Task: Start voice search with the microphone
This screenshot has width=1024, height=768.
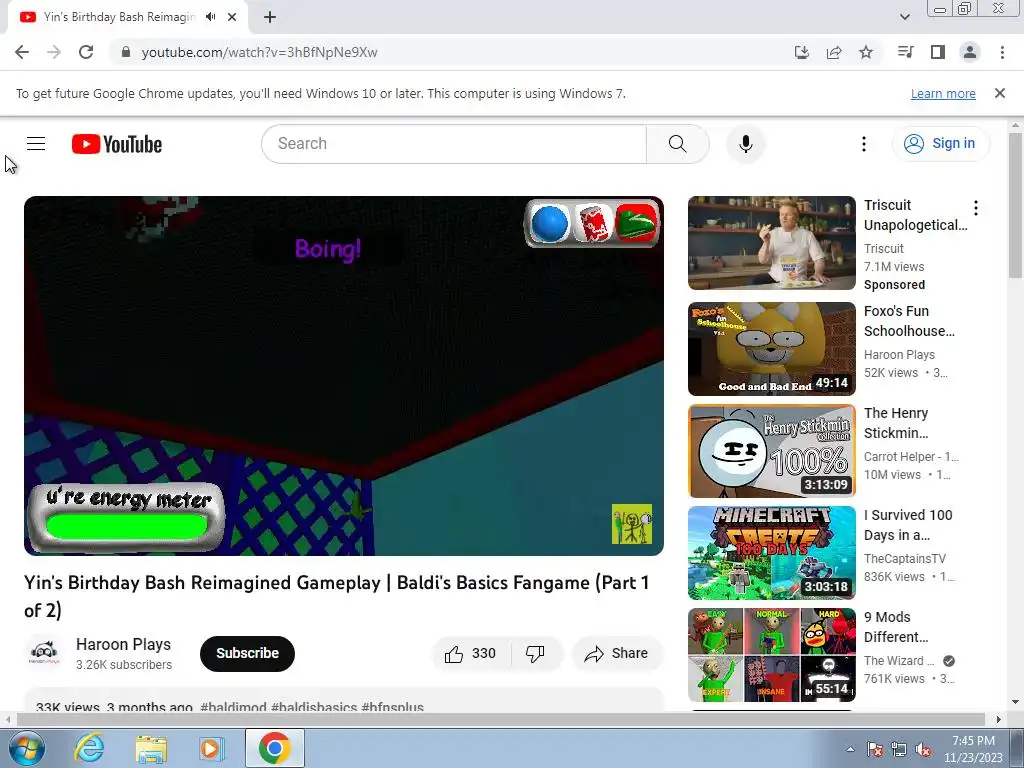Action: pos(746,144)
